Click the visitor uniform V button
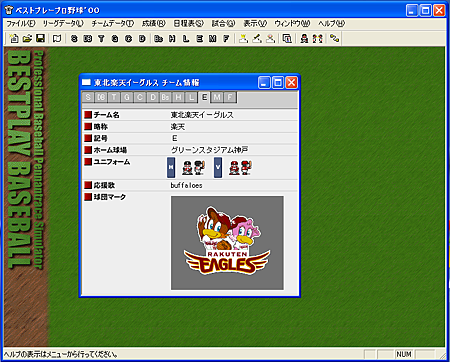Screen dimensions: 450x362 click(x=218, y=167)
